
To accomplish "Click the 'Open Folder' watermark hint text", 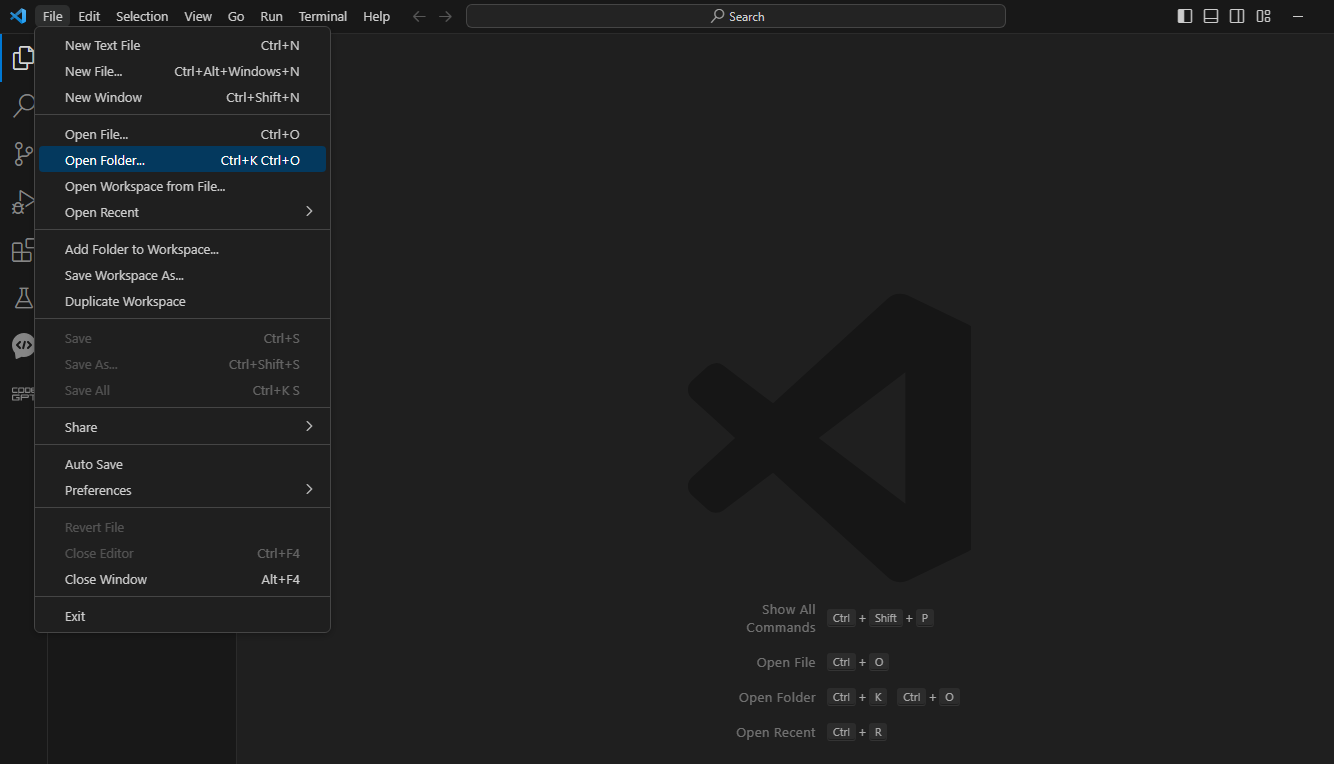I will pos(777,697).
